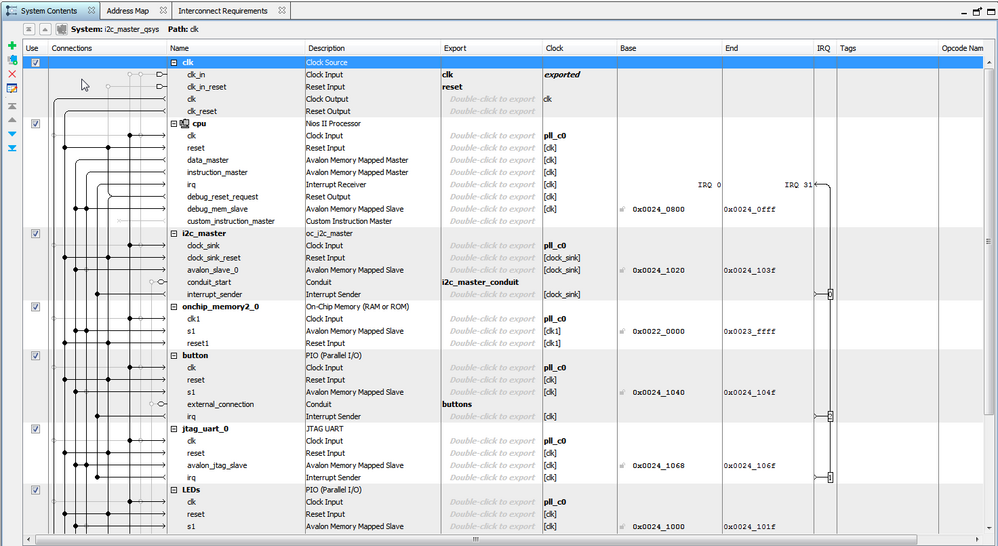Close the System Contents tab with its X

tap(91, 11)
